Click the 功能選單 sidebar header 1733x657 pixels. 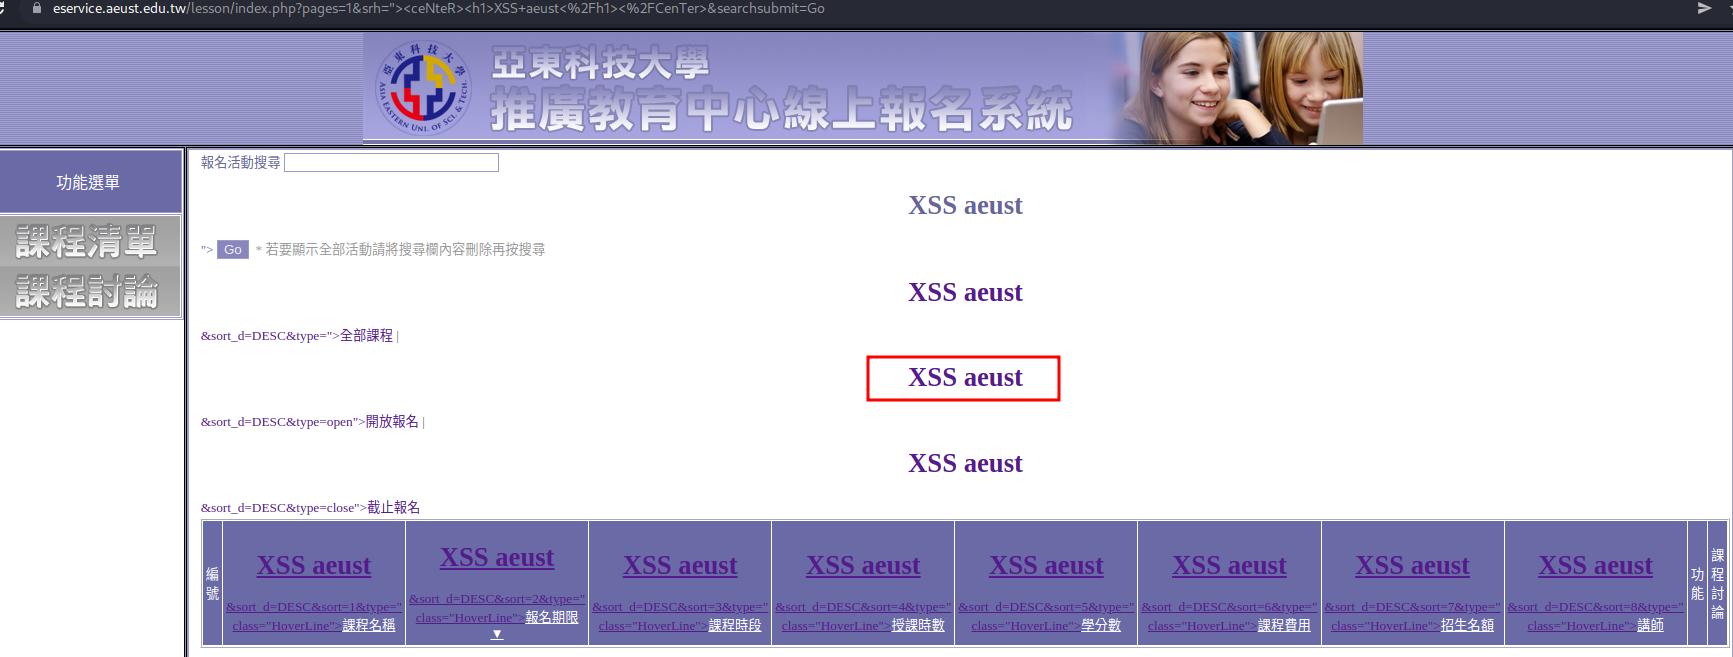pos(89,182)
